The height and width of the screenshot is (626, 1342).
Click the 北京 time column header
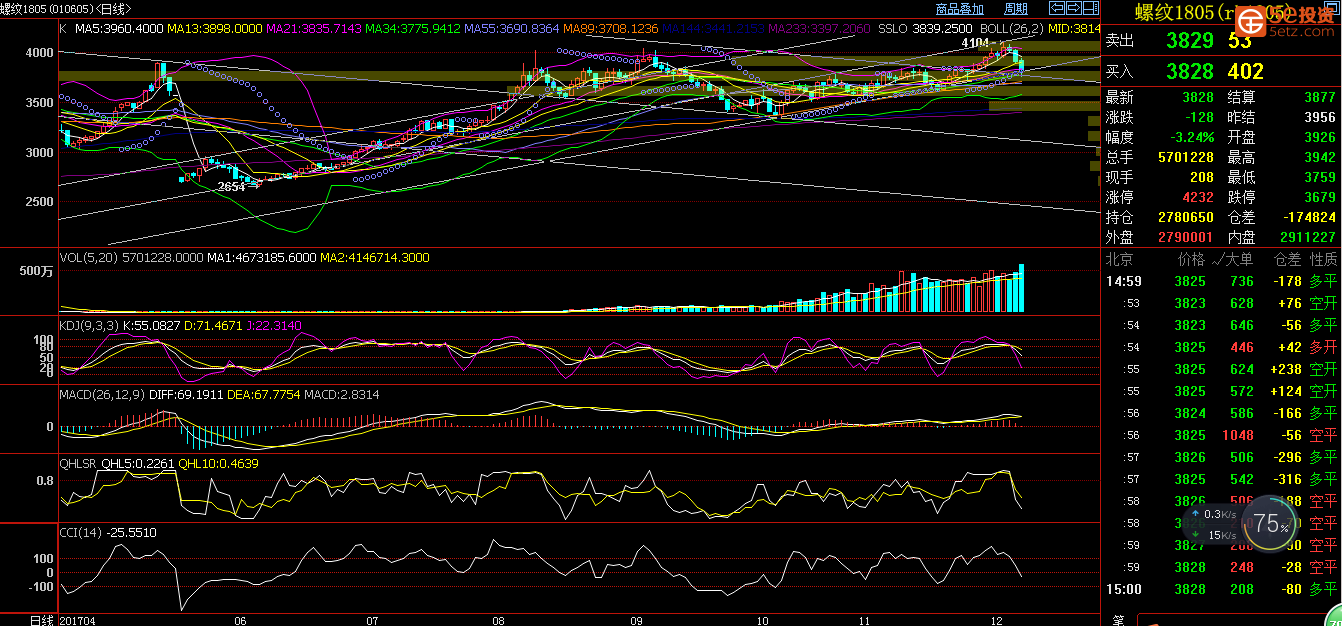(1119, 259)
